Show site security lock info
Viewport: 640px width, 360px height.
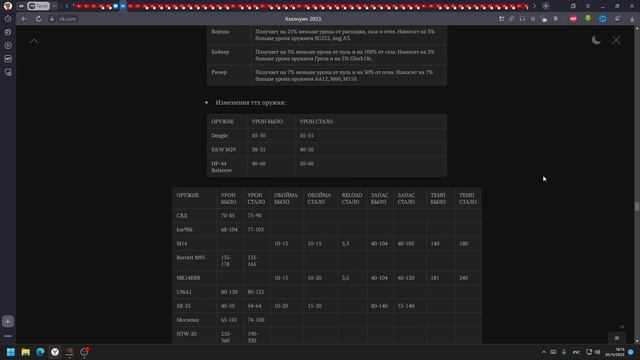tap(52, 19)
